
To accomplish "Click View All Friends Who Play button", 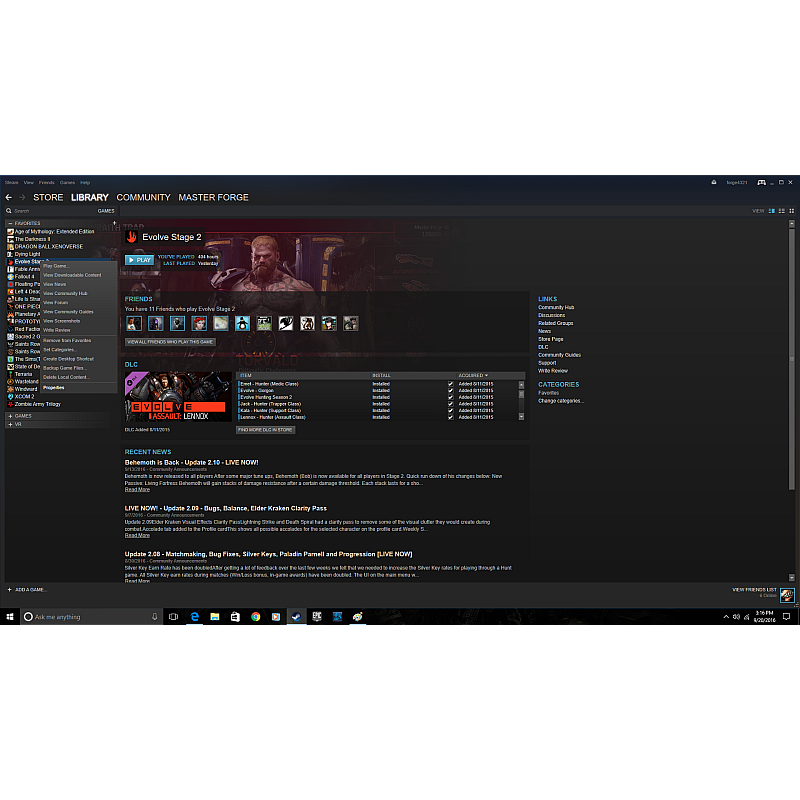I will point(170,342).
